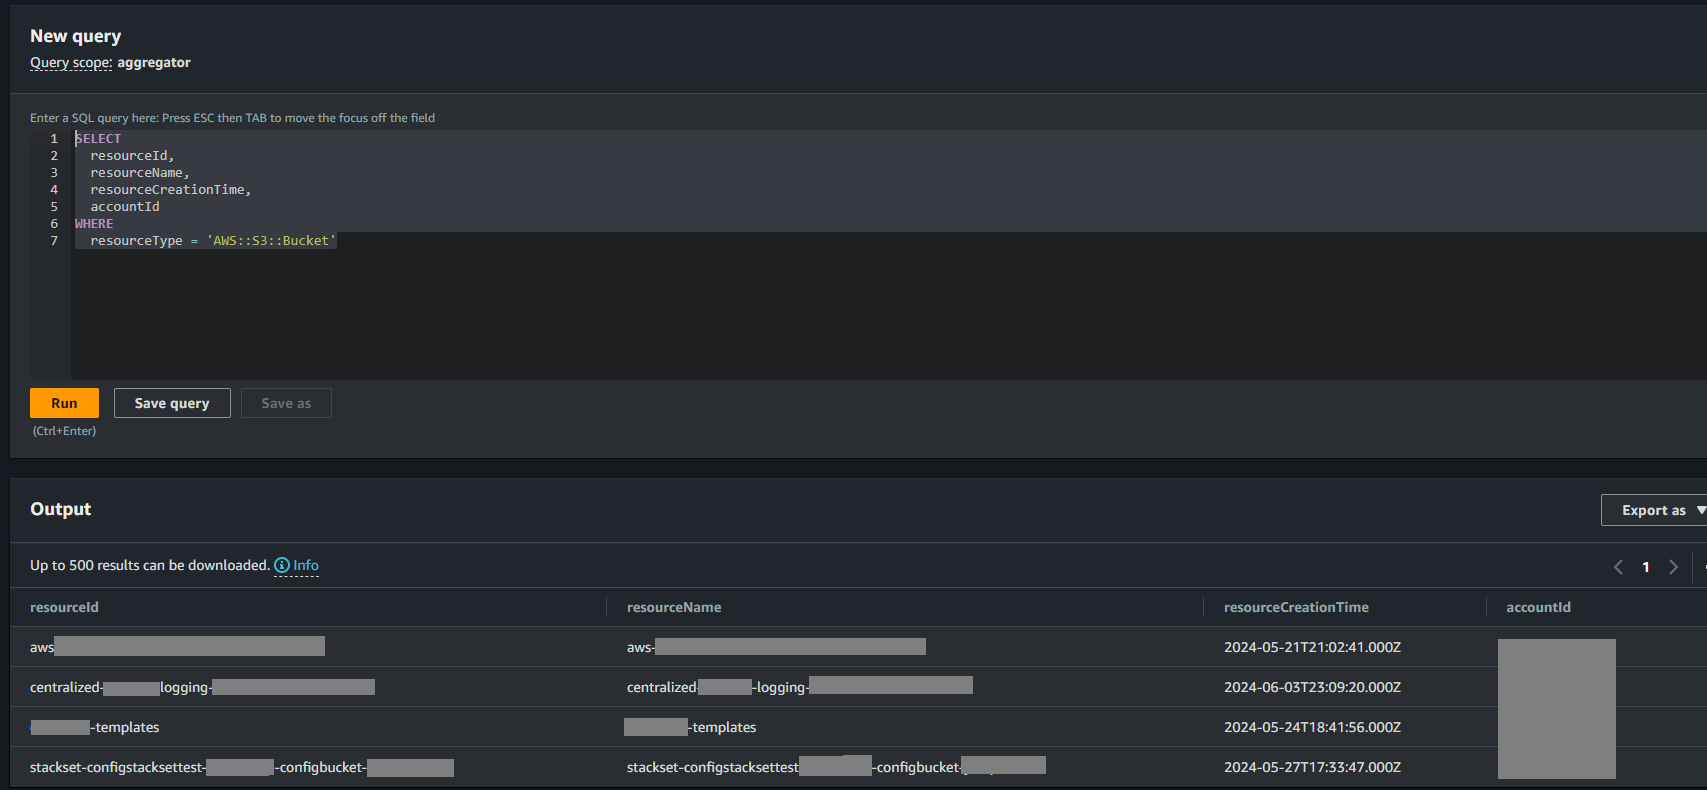Click the Info circle icon
The height and width of the screenshot is (790, 1707).
pos(282,565)
